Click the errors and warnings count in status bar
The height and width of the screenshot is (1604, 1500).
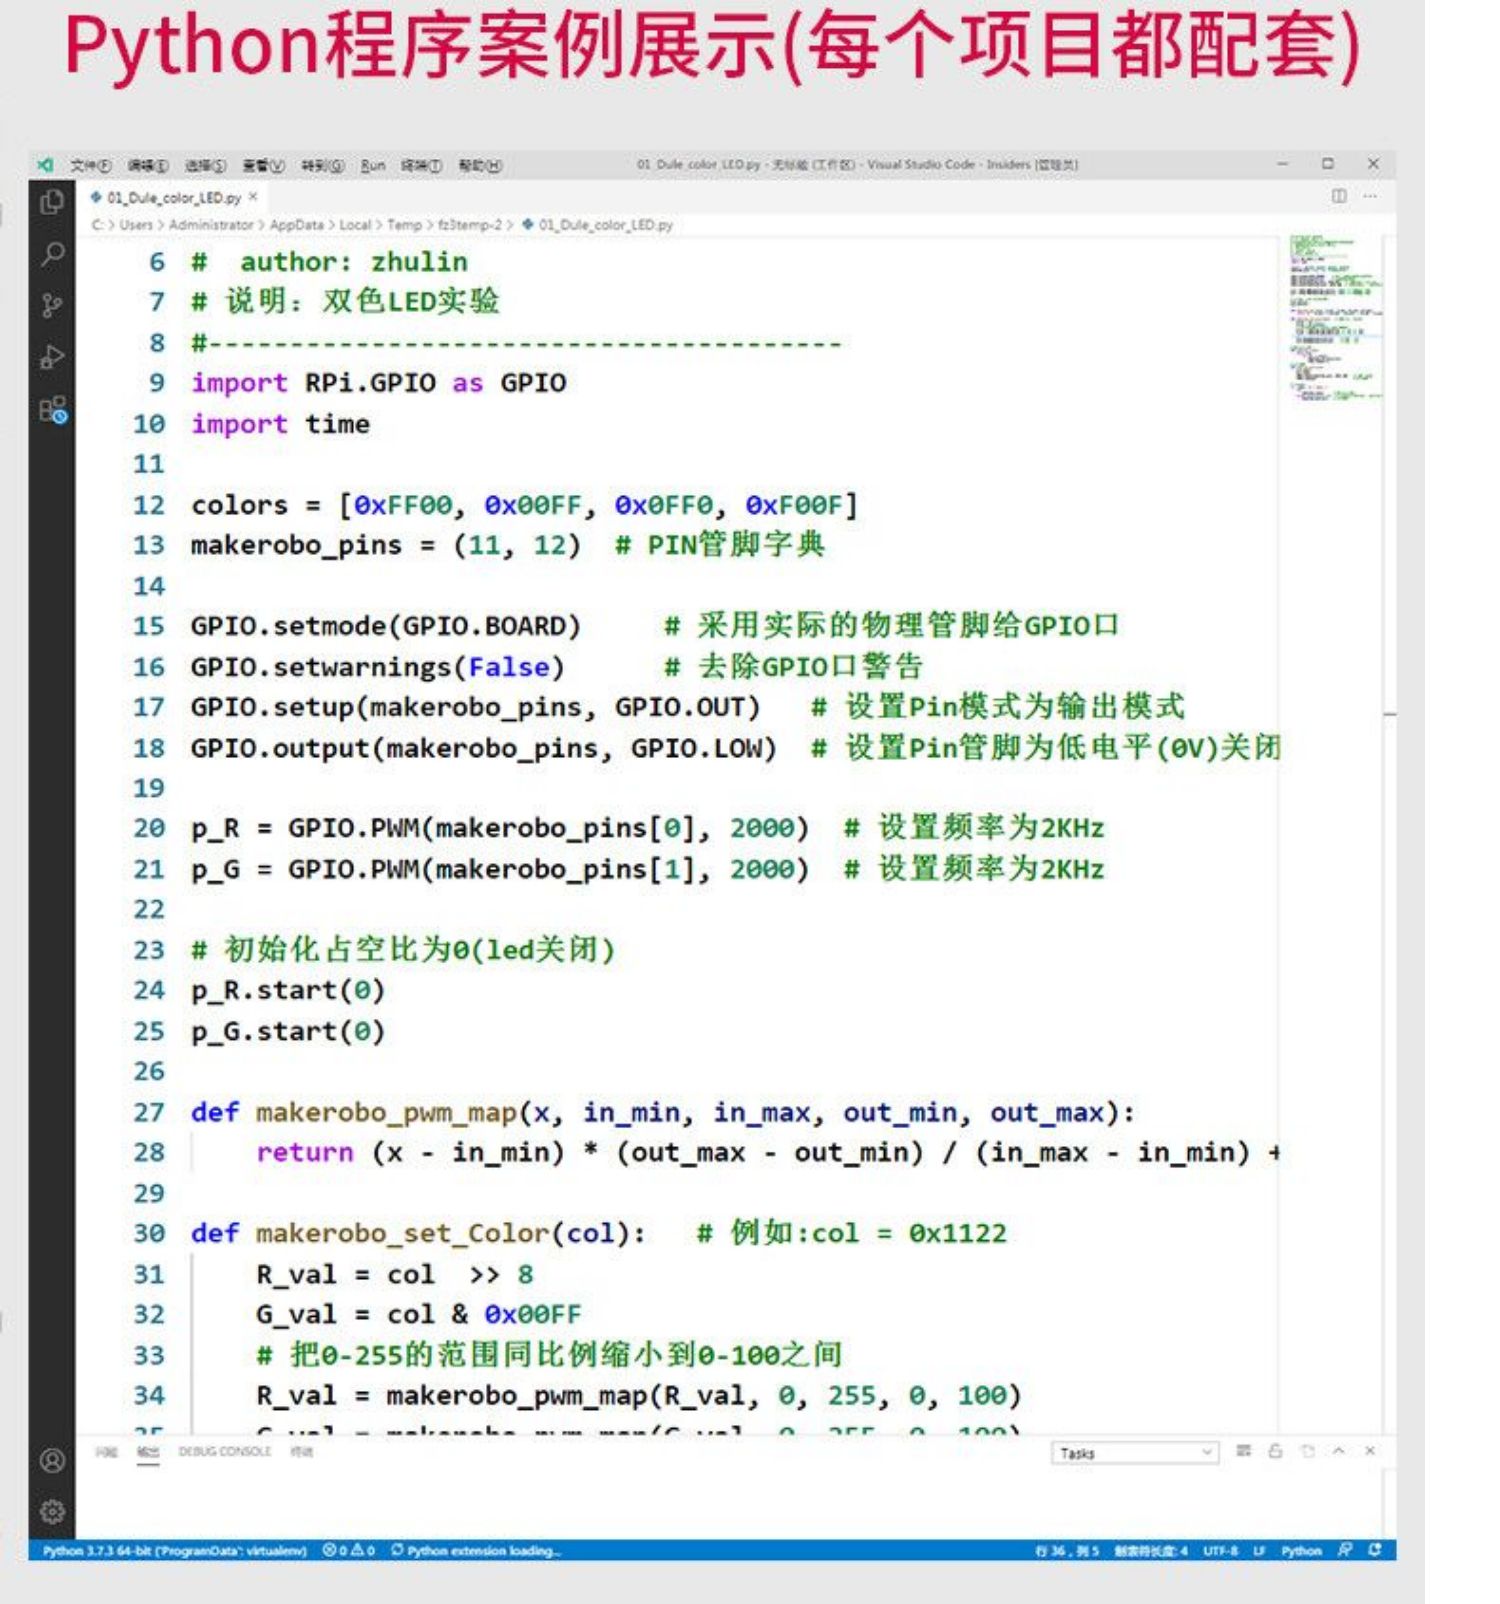[x=349, y=1551]
